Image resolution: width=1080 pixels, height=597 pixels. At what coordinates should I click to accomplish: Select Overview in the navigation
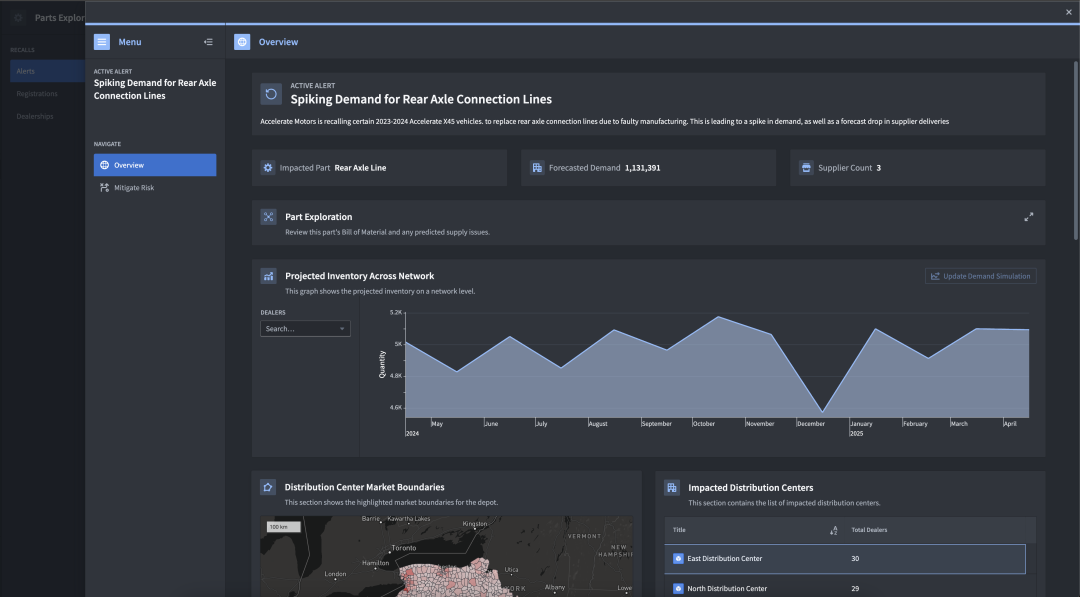click(155, 165)
